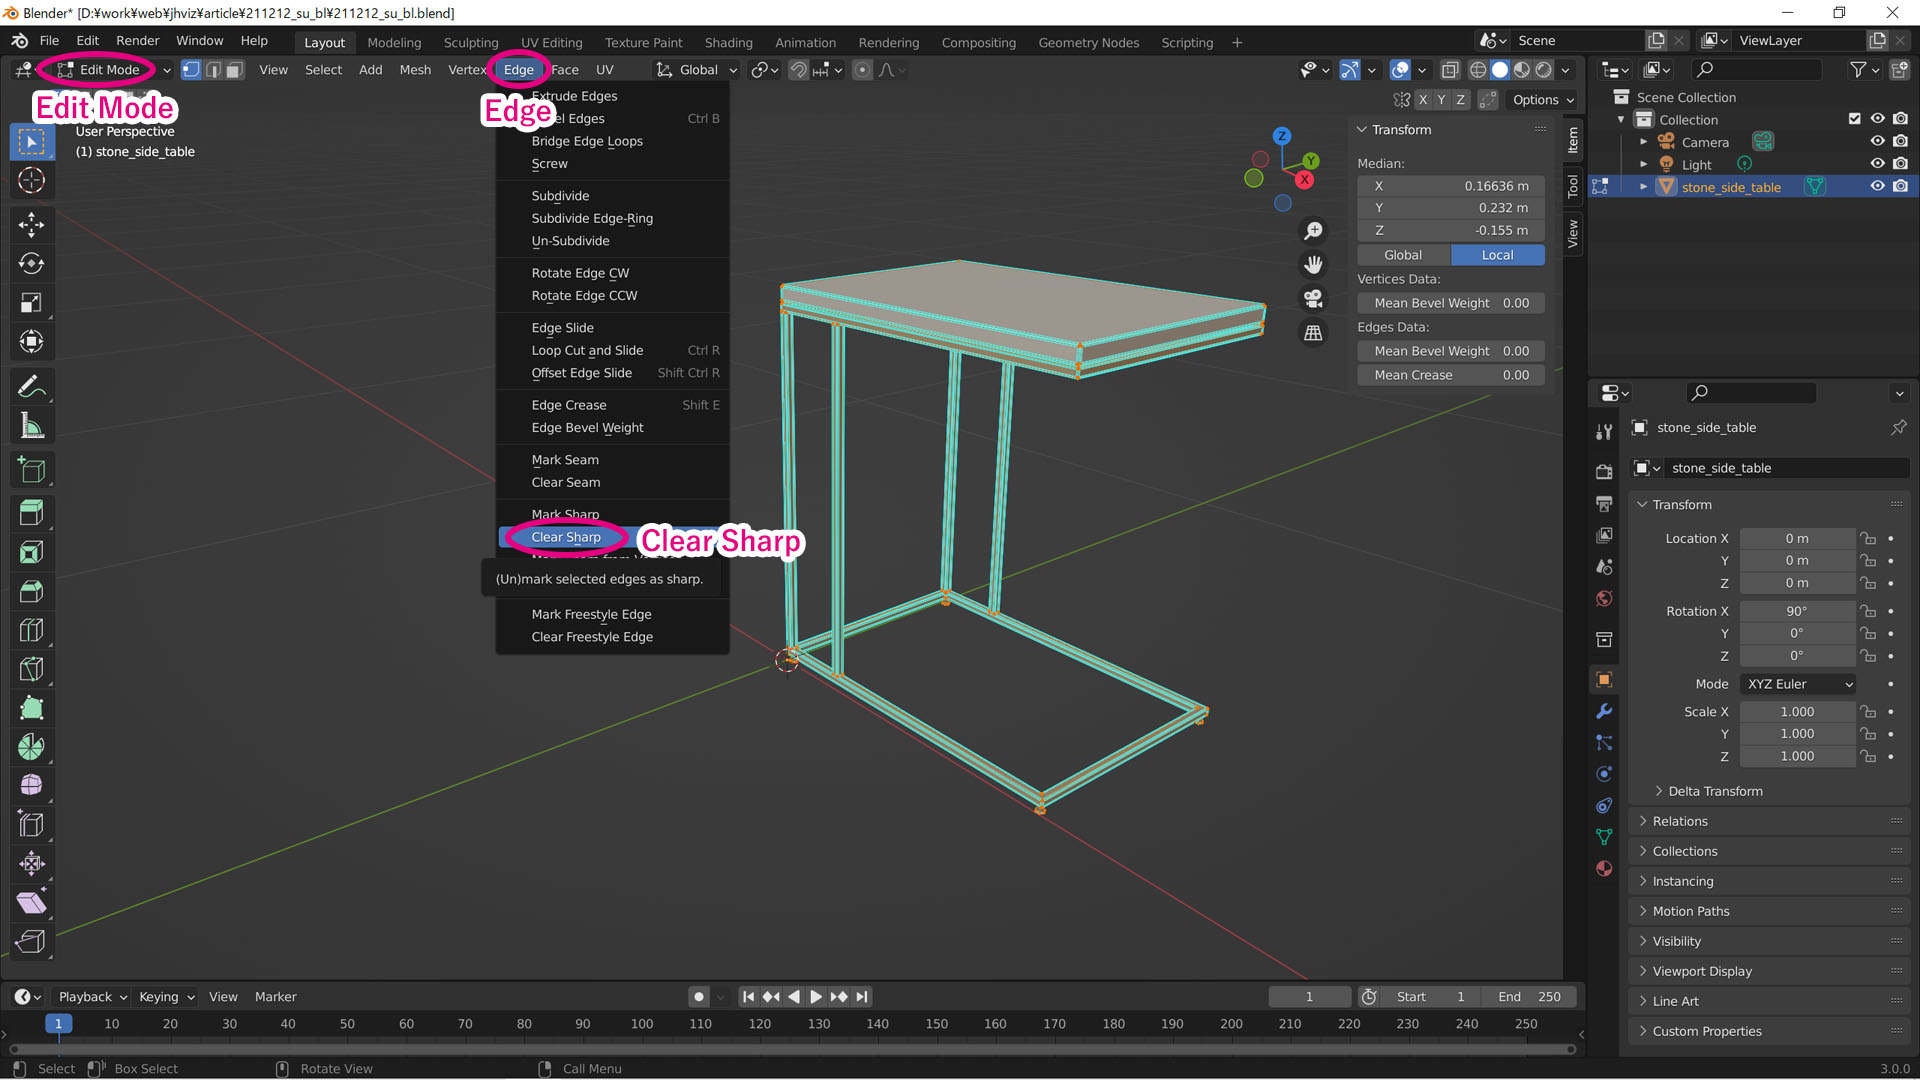Open the Tool sidebar tab
This screenshot has width=1920, height=1080.
point(1573,187)
